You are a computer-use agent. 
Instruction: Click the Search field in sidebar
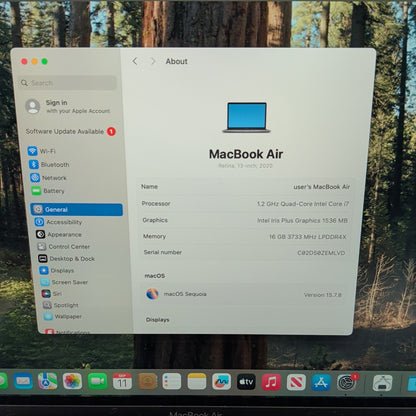click(68, 83)
